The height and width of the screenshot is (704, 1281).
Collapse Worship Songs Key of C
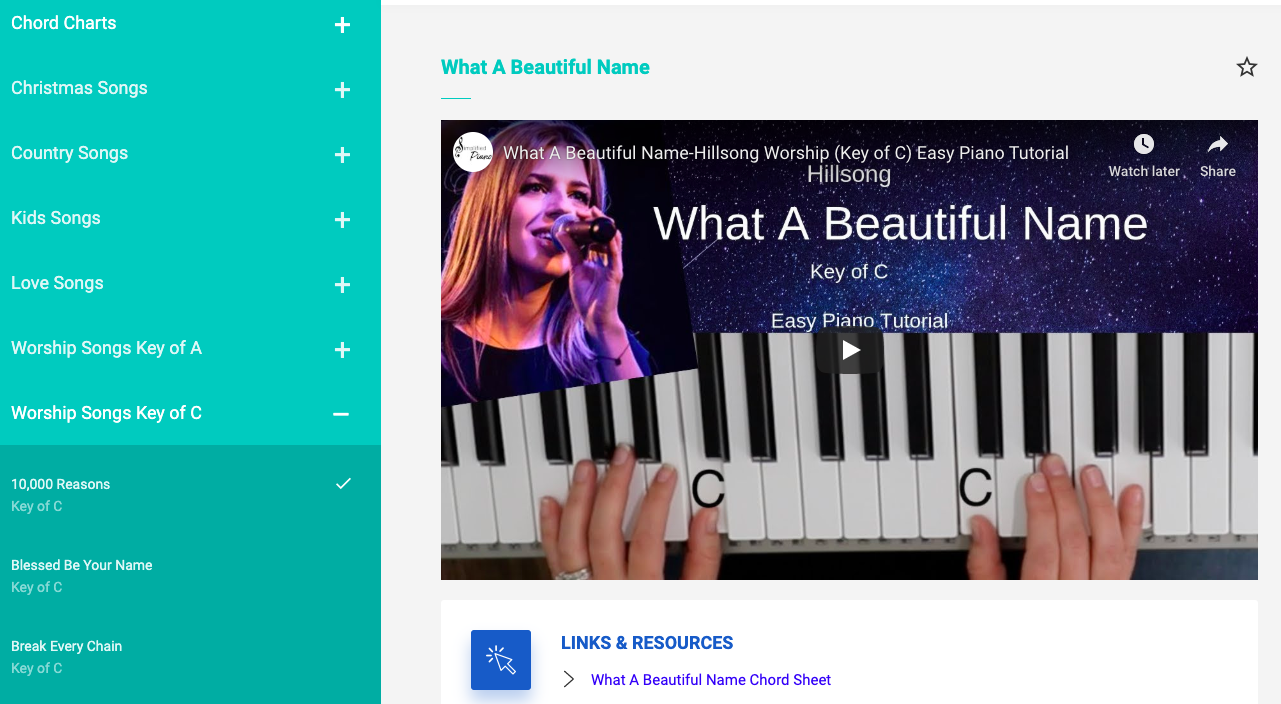tap(341, 414)
